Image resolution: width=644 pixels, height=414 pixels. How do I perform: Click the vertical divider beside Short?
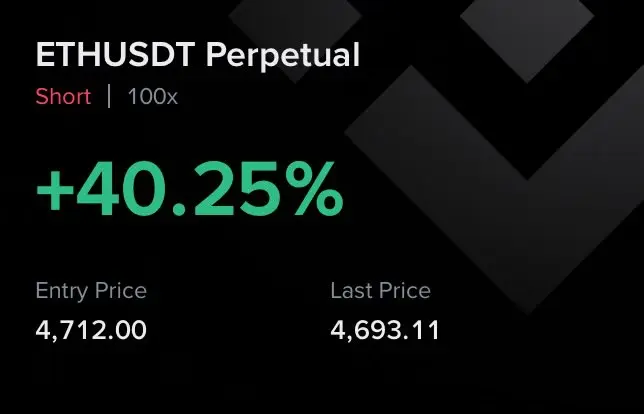(109, 96)
